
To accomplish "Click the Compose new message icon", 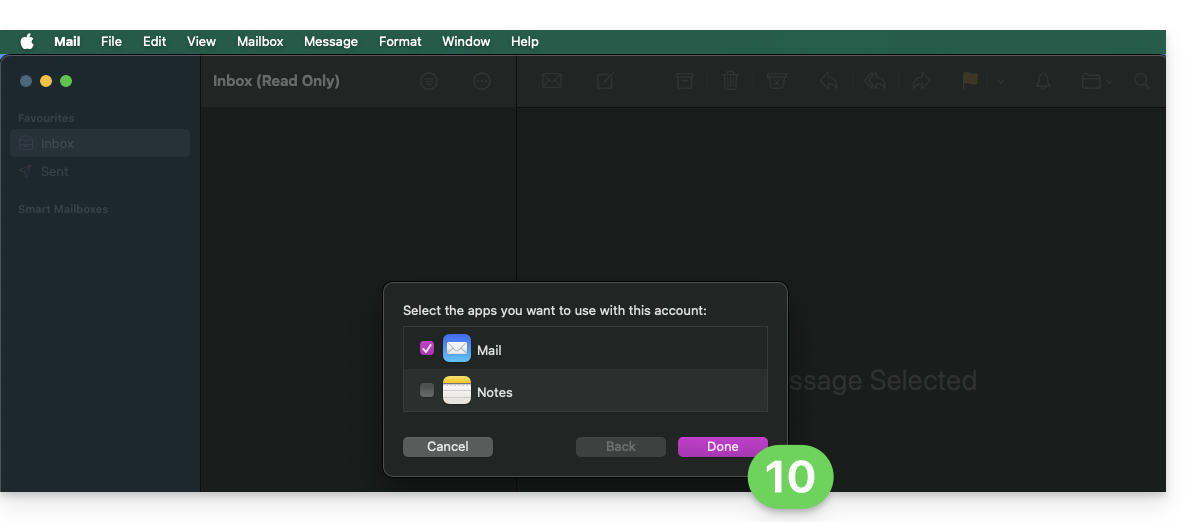I will coord(605,81).
